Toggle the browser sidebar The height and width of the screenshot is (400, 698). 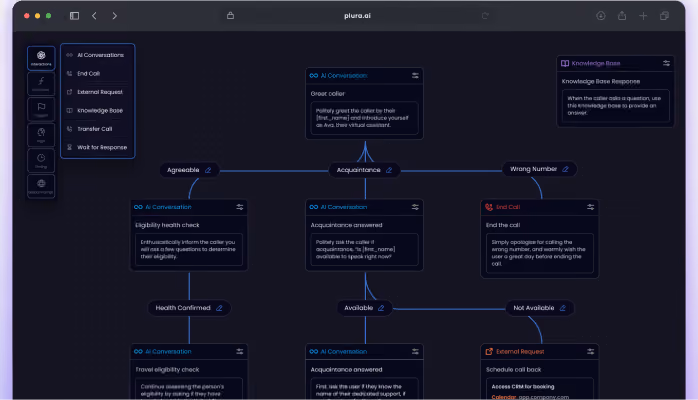point(74,16)
